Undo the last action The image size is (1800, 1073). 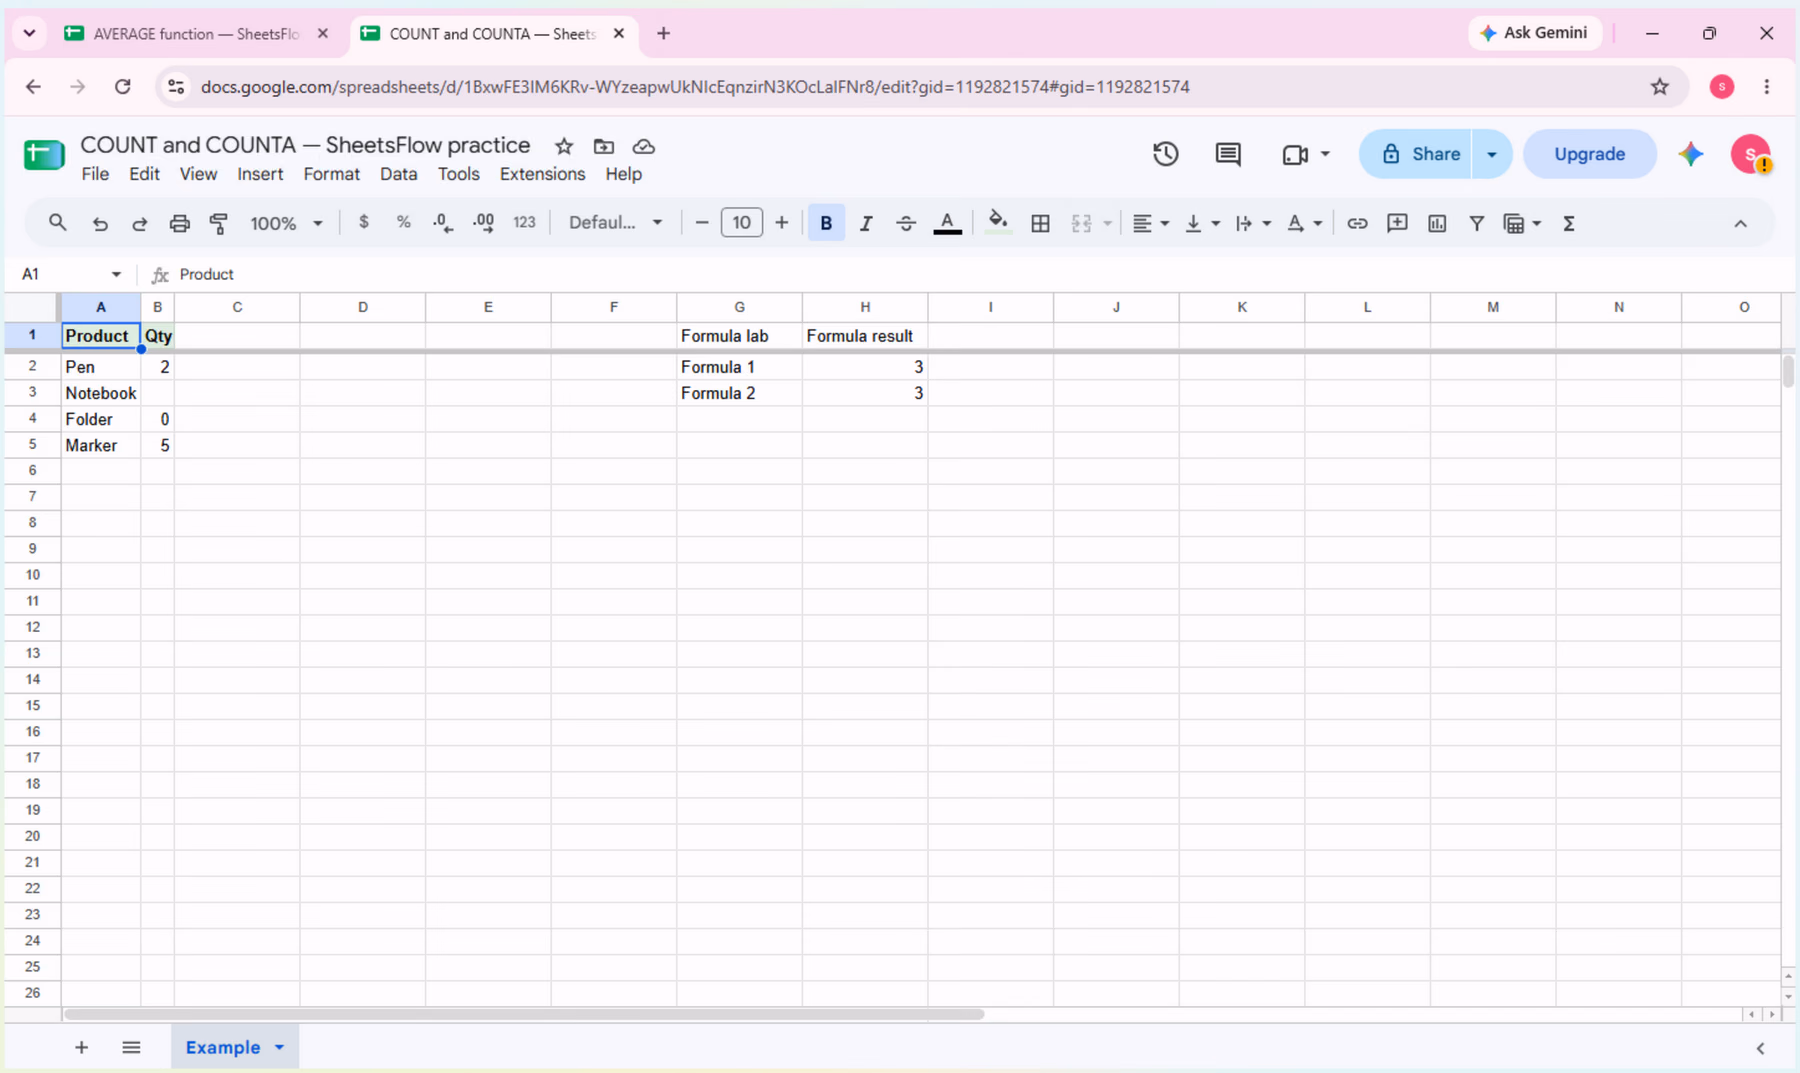coord(100,223)
